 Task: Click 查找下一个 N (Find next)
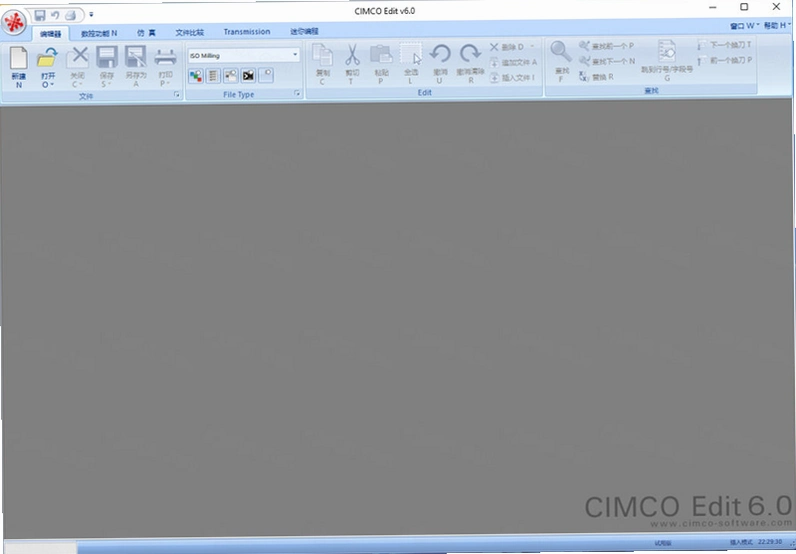click(x=607, y=61)
